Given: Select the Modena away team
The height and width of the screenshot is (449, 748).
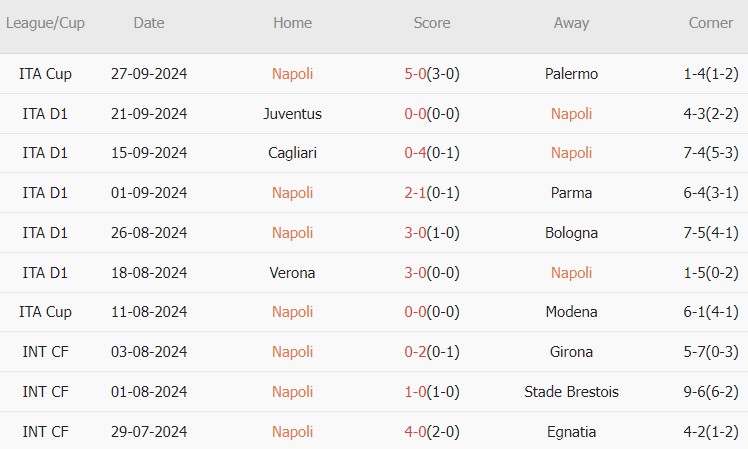Looking at the screenshot, I should click(x=572, y=312).
